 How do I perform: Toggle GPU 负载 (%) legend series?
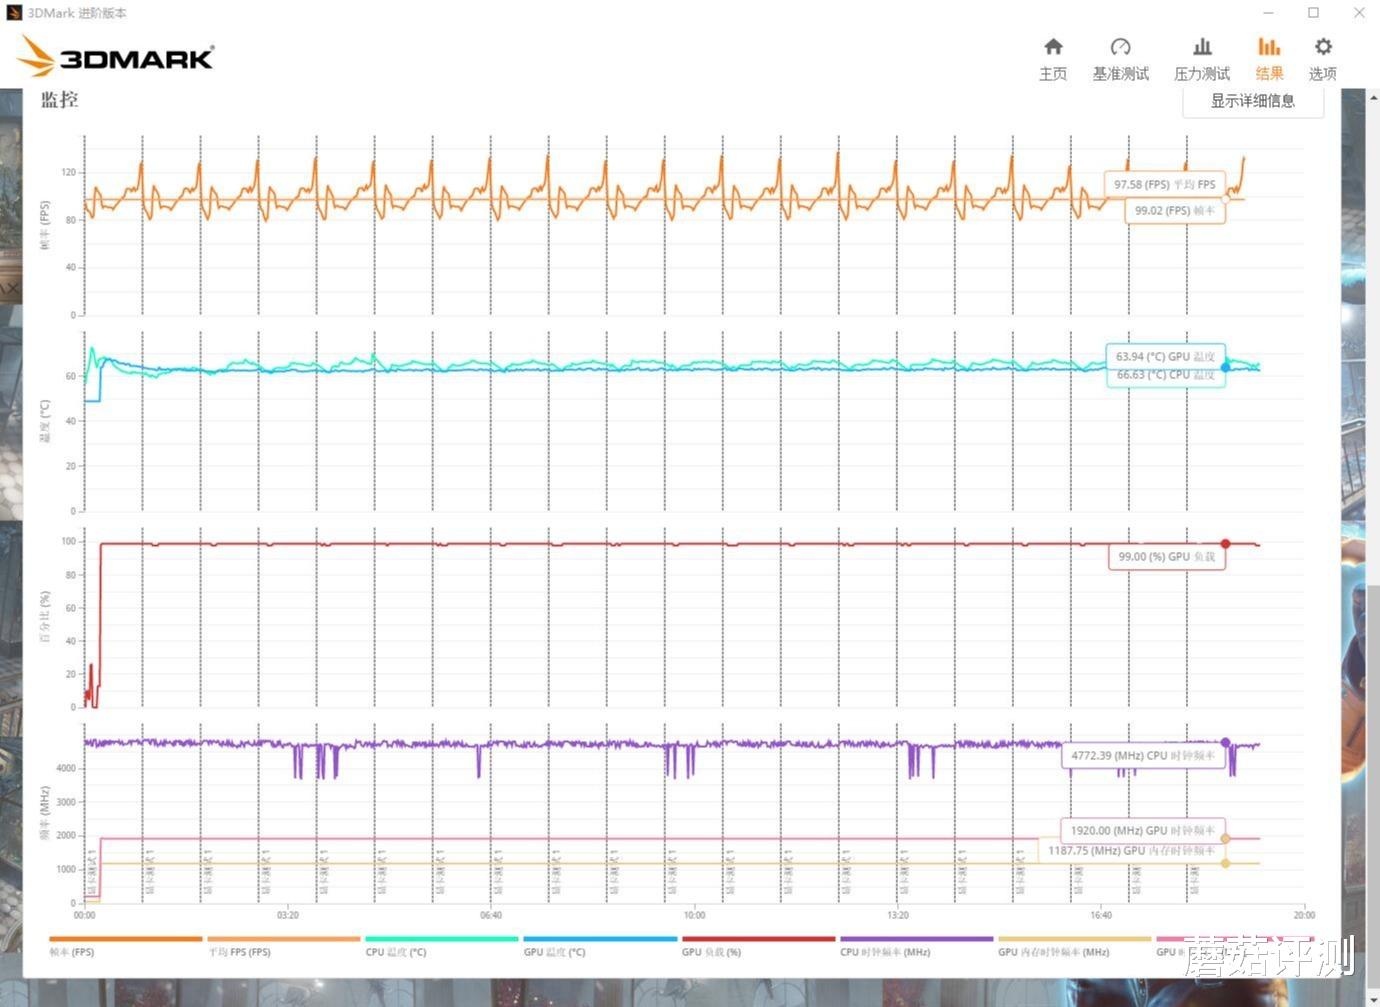tap(758, 946)
